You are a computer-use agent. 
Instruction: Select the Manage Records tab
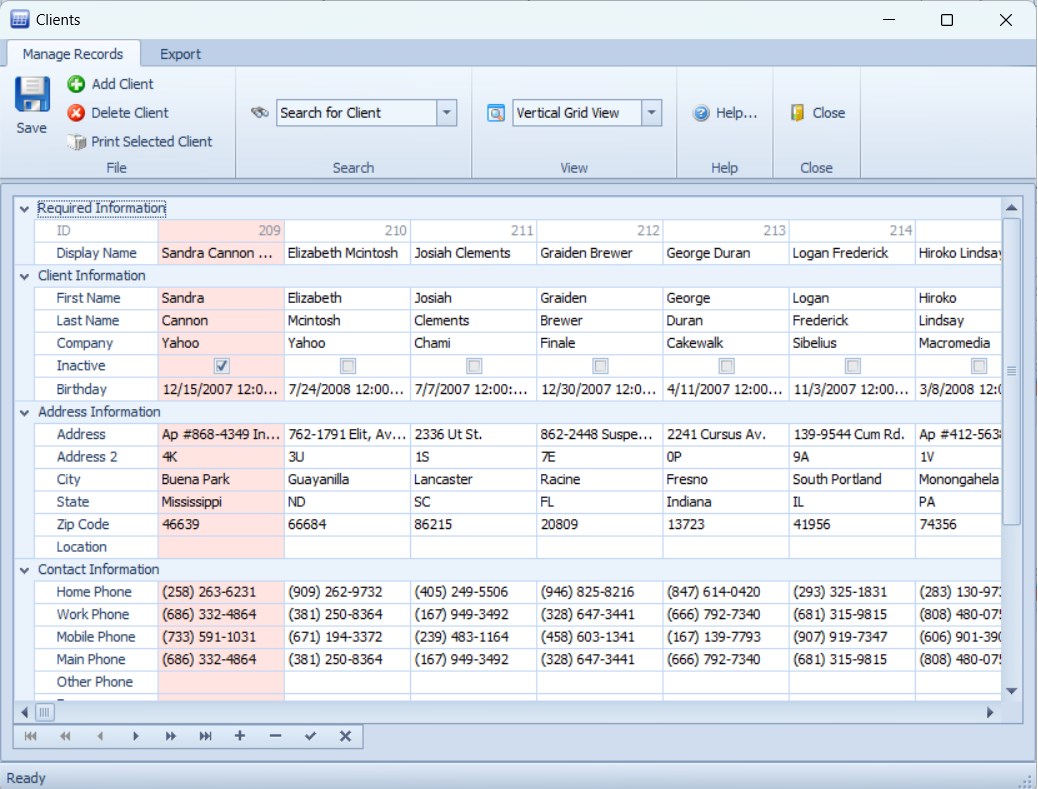point(73,54)
